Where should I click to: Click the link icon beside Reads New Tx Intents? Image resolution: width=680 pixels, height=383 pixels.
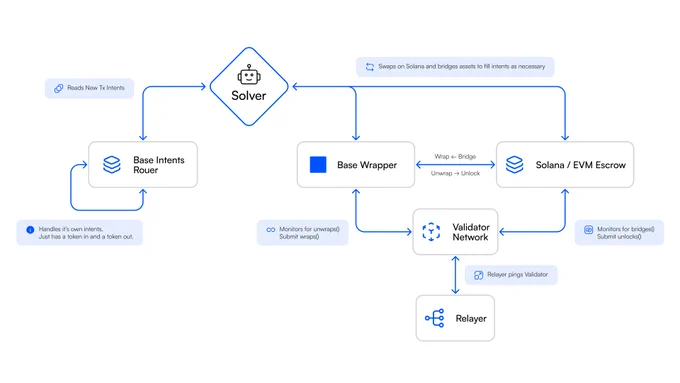tap(59, 88)
